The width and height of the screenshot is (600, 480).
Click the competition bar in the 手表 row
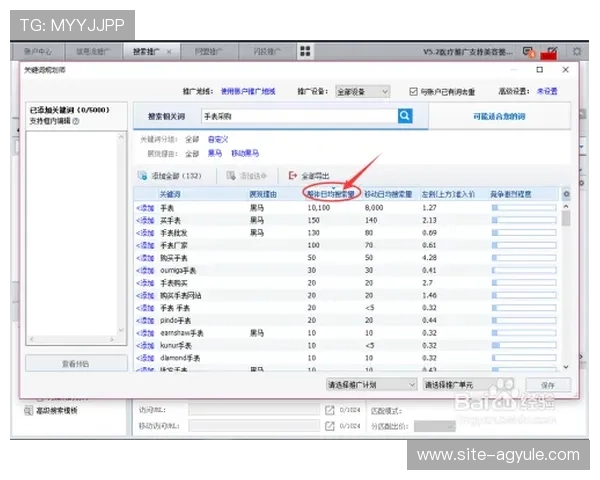point(524,207)
